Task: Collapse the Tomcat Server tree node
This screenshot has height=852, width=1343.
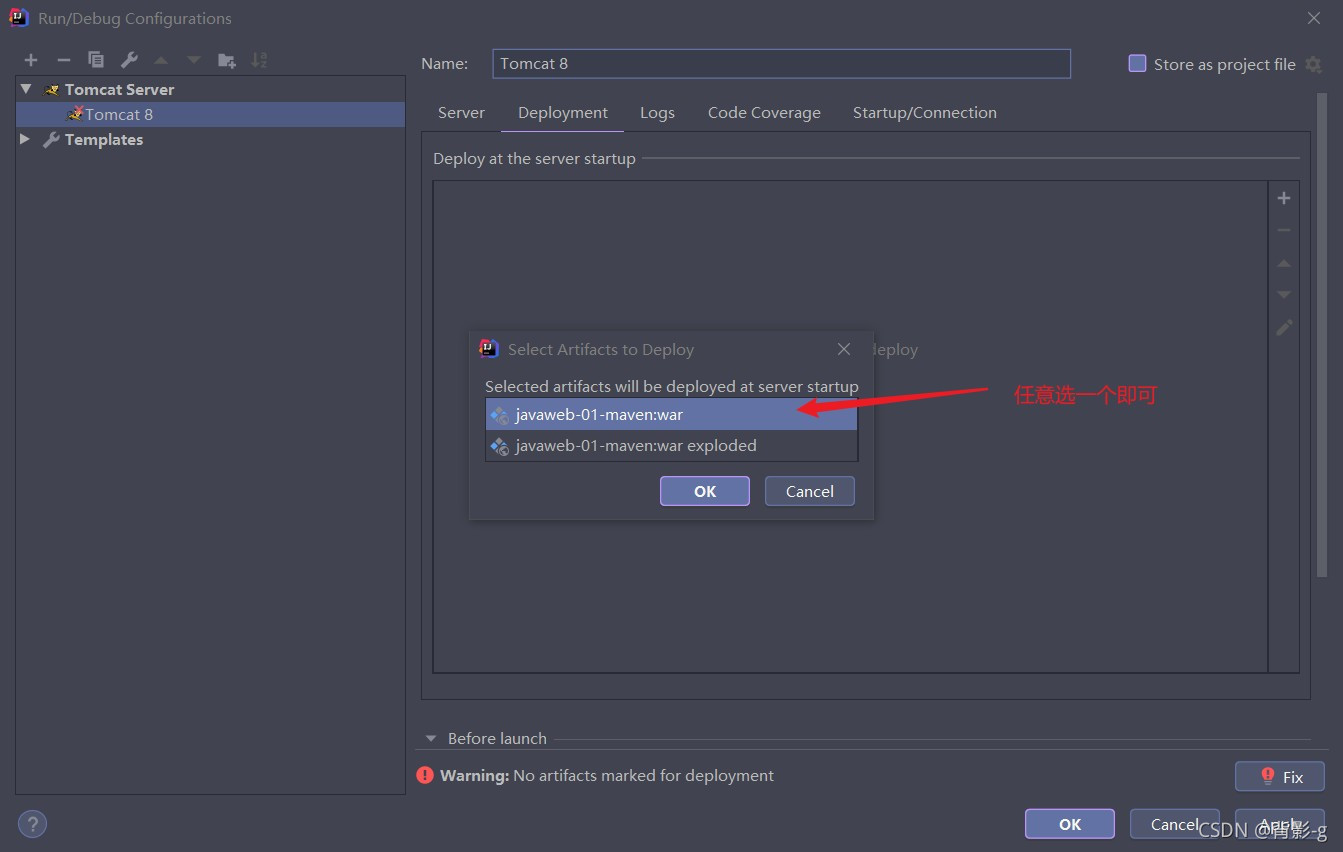Action: (26, 89)
